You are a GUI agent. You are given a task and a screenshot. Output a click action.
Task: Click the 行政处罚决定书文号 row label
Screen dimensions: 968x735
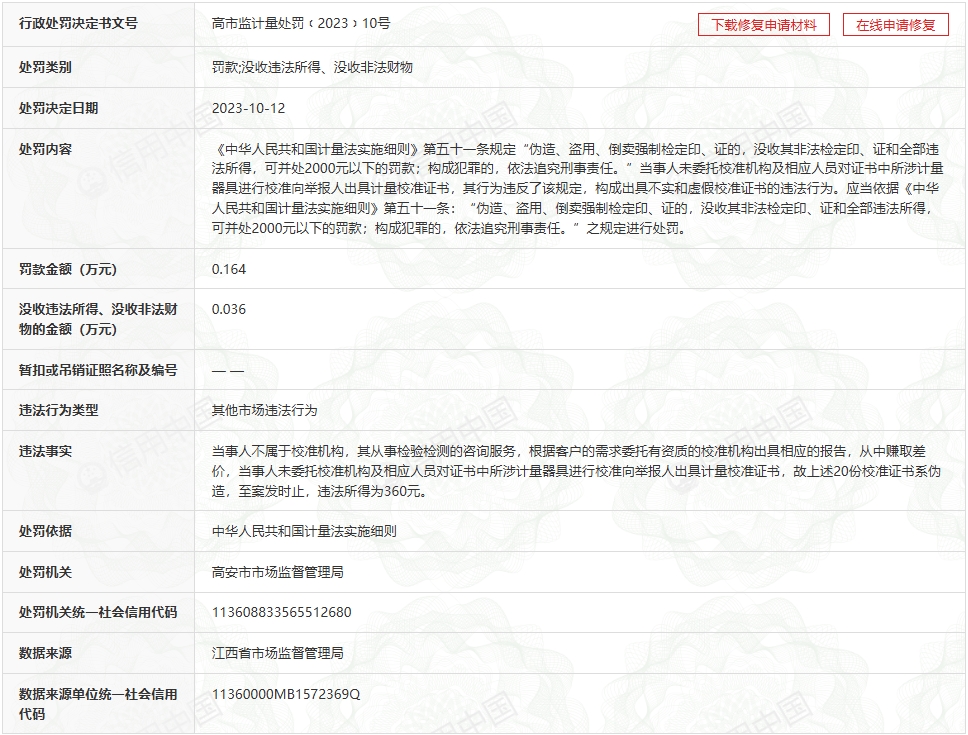[78, 24]
